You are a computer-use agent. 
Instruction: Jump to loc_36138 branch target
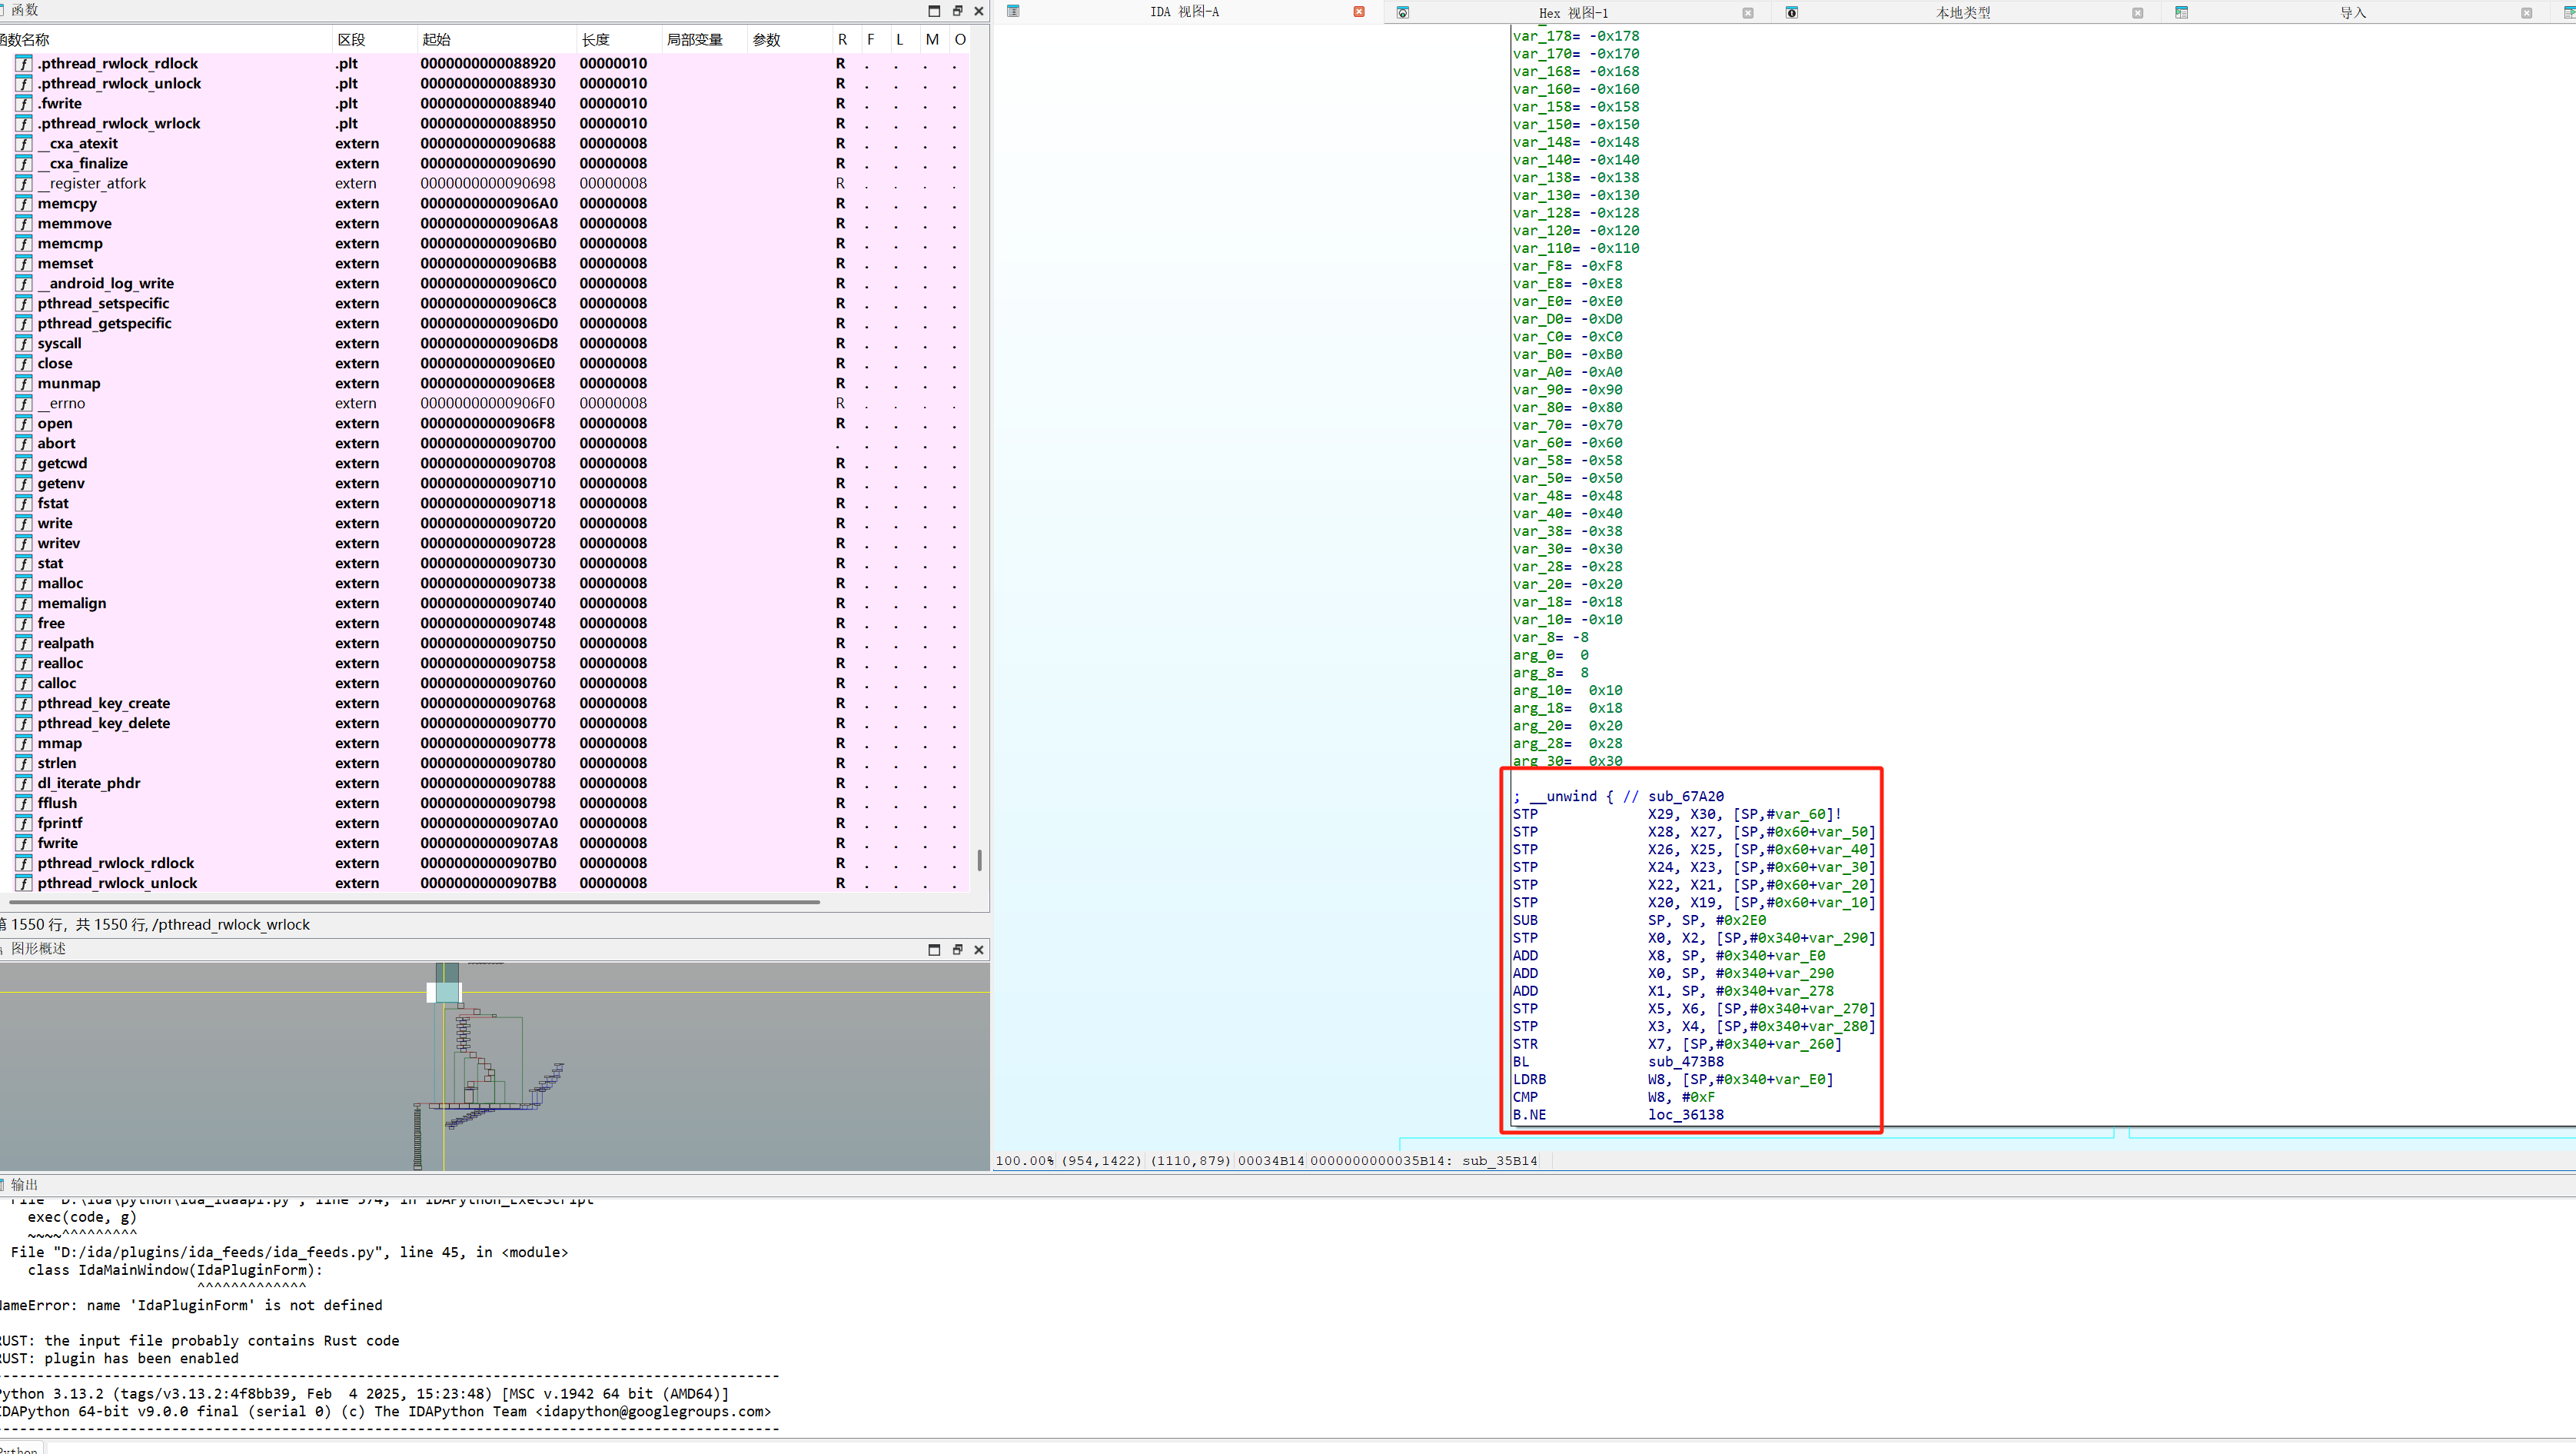(1686, 1115)
